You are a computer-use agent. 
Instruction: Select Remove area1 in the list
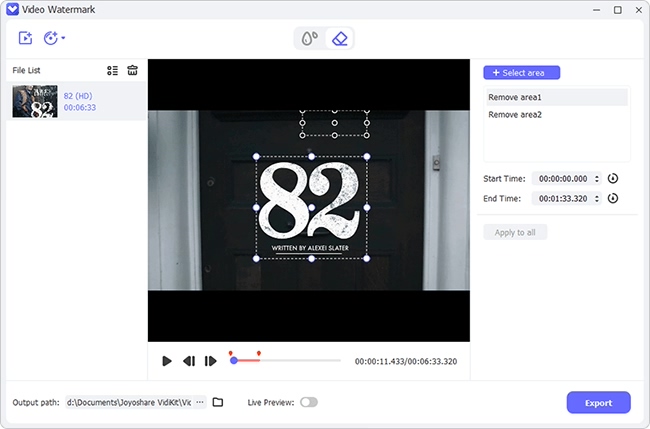pos(557,97)
